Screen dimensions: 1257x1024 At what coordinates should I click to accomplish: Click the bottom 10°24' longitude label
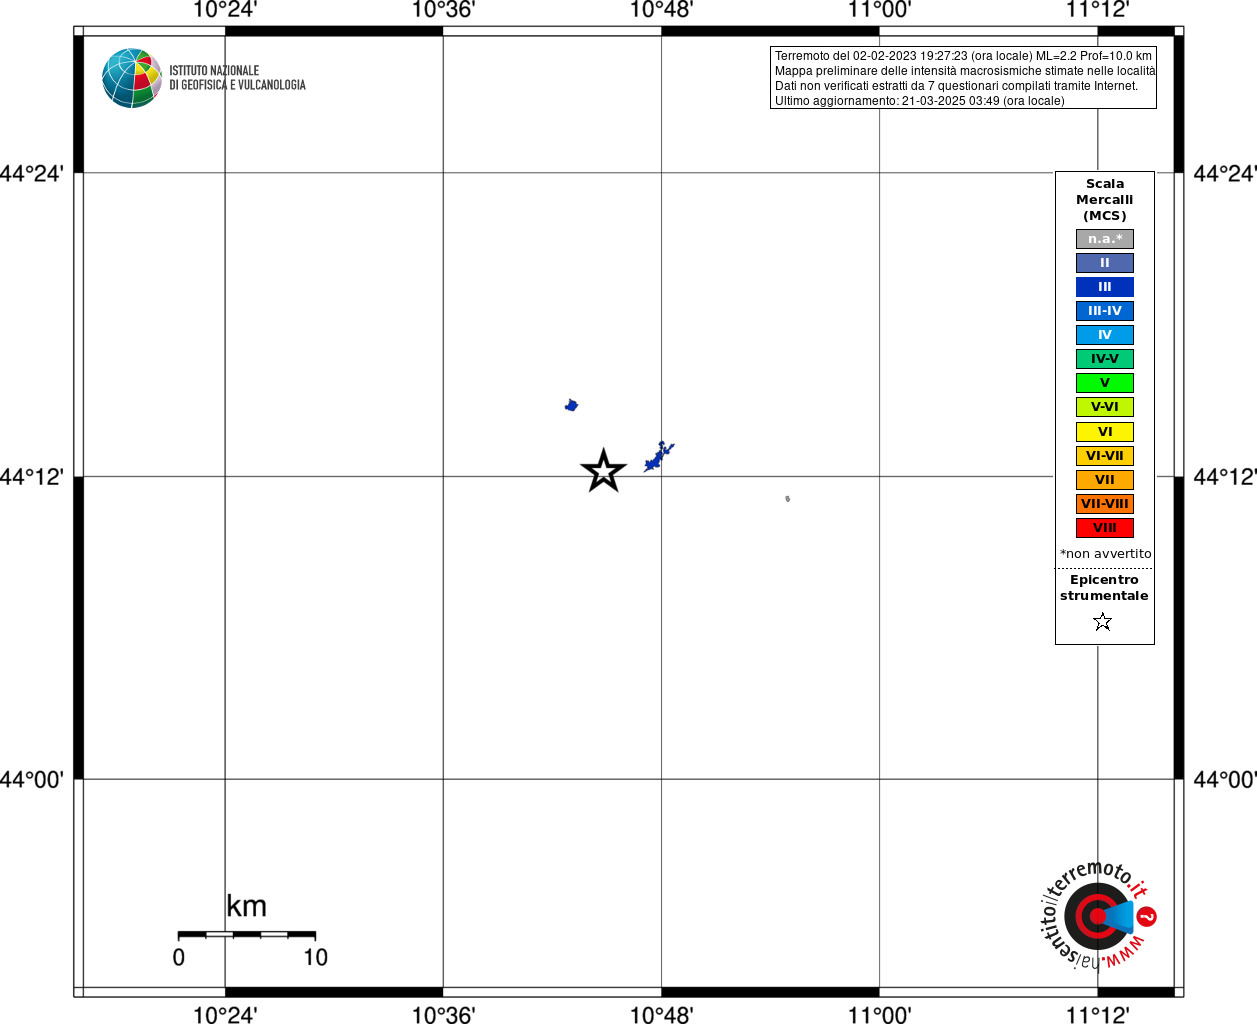(225, 1015)
